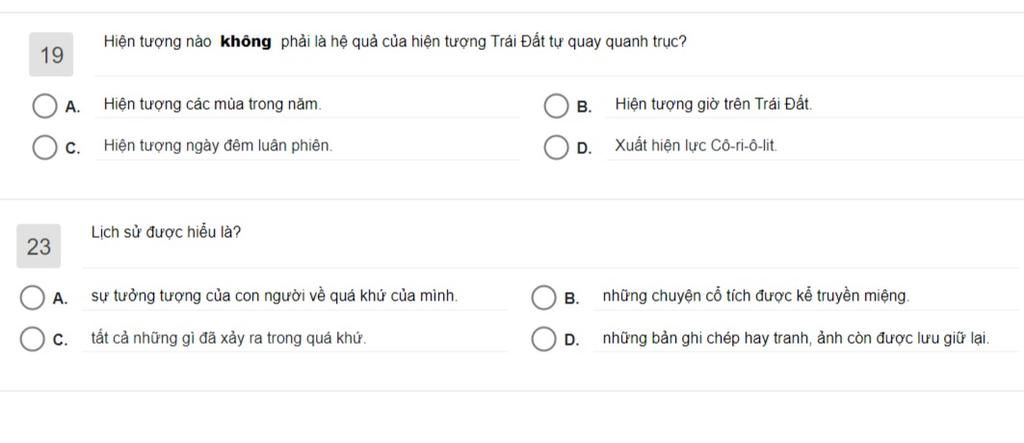Click answer text "tất cả những gì đã xảy ra"

228,338
